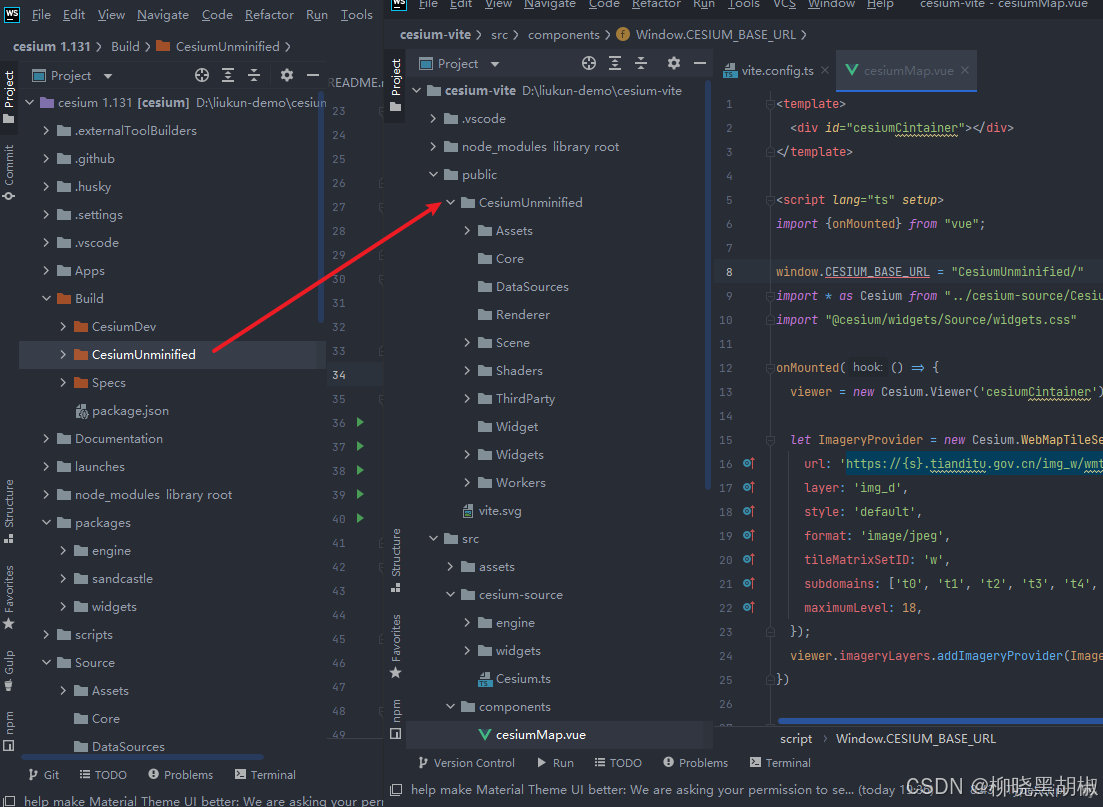Click WebStorm logo in left window title bar

[x=11, y=14]
